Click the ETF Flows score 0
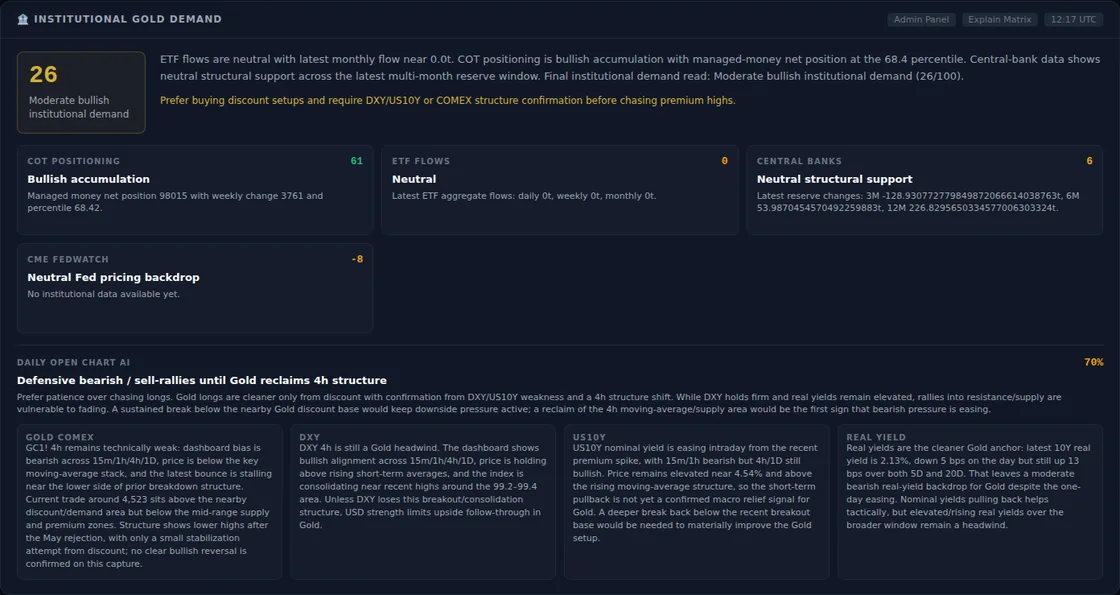Viewport: 1120px width, 595px height. pos(724,161)
